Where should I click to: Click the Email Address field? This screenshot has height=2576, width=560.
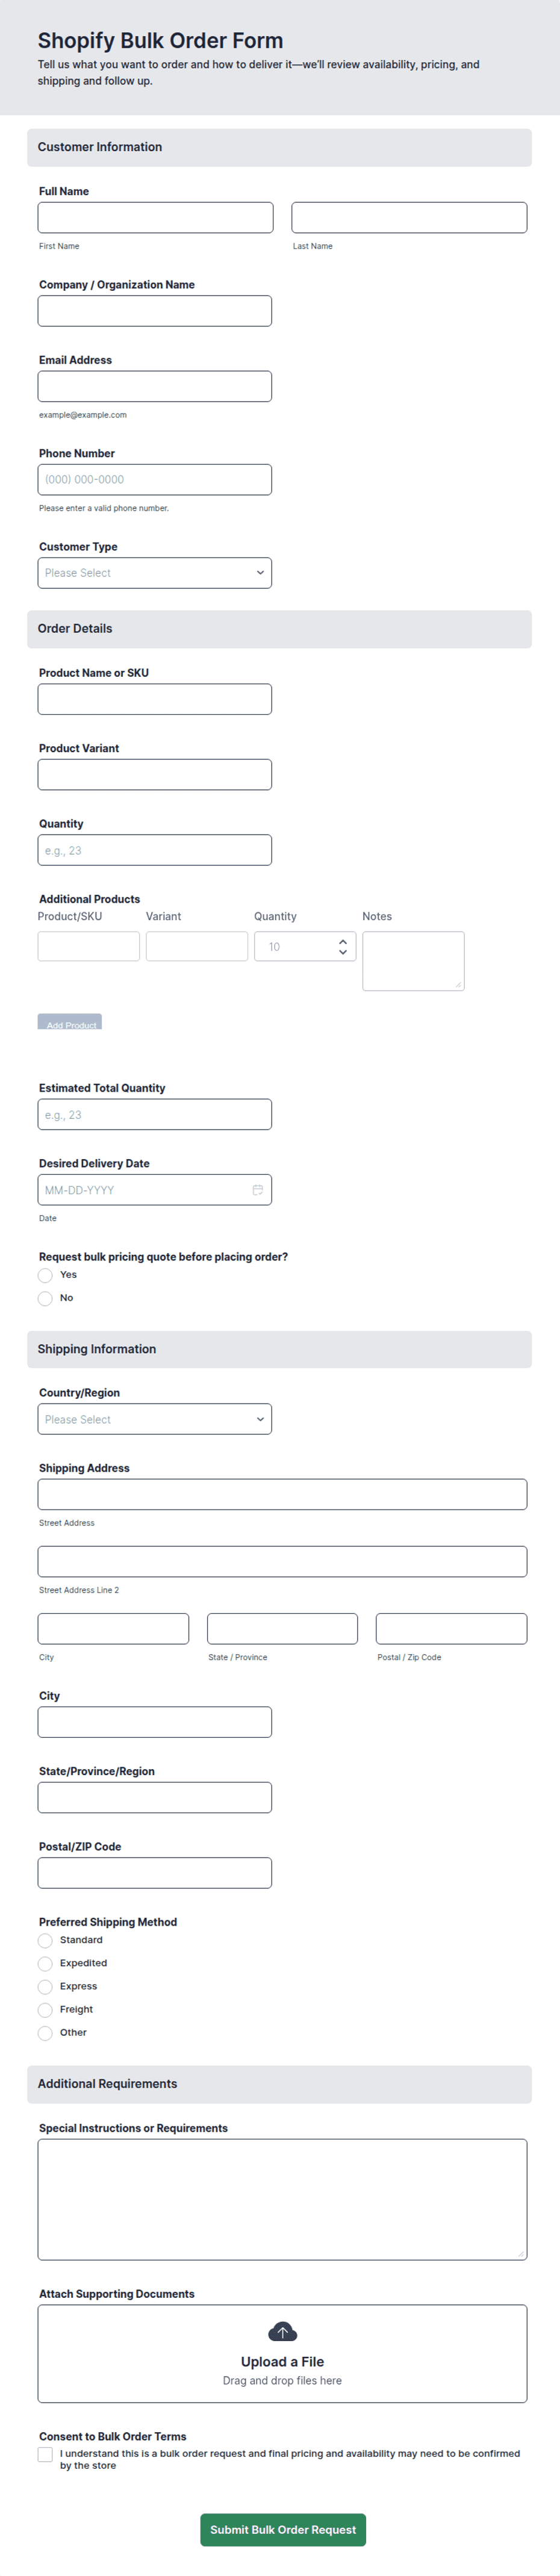[x=155, y=387]
